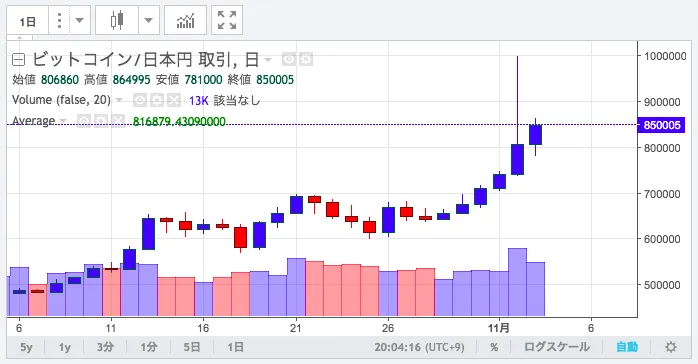This screenshot has width=698, height=364.
Task: Open Volume indicator settings gear
Action: [x=157, y=100]
